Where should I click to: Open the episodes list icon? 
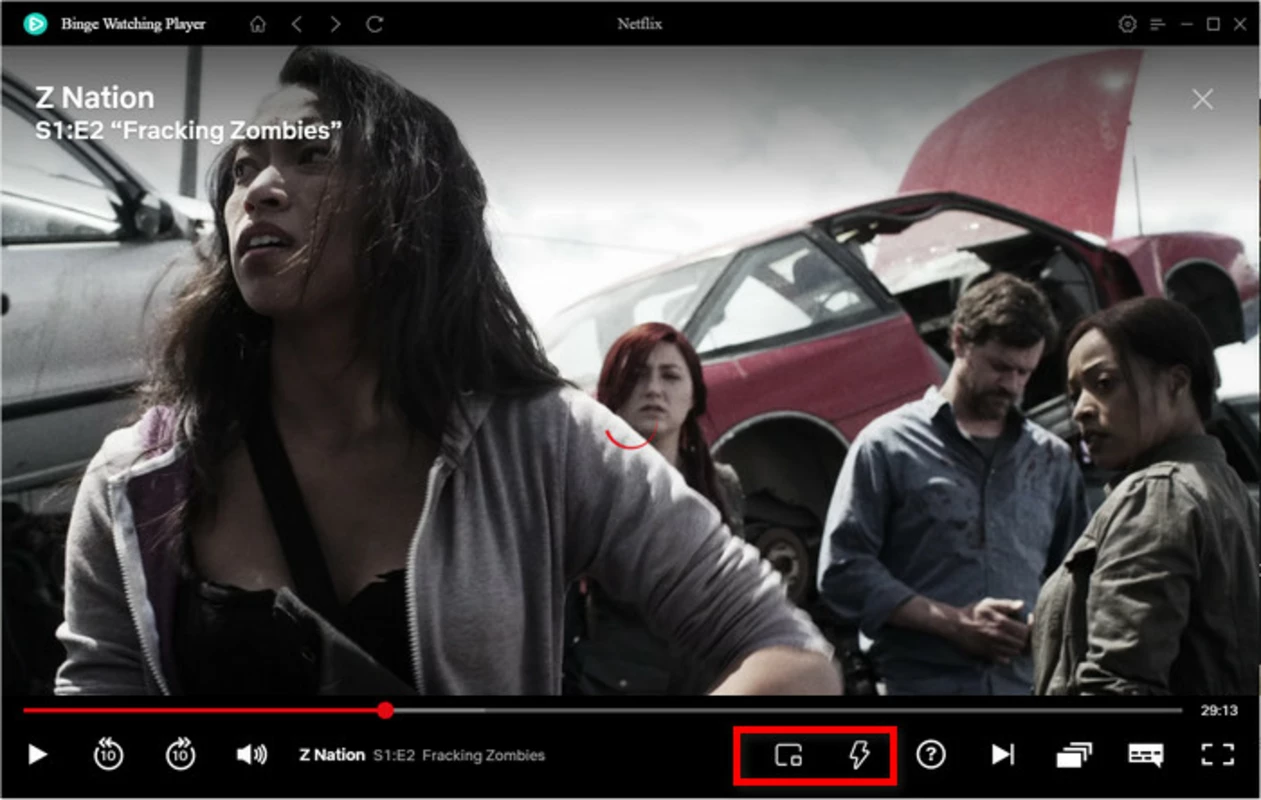tap(1074, 755)
